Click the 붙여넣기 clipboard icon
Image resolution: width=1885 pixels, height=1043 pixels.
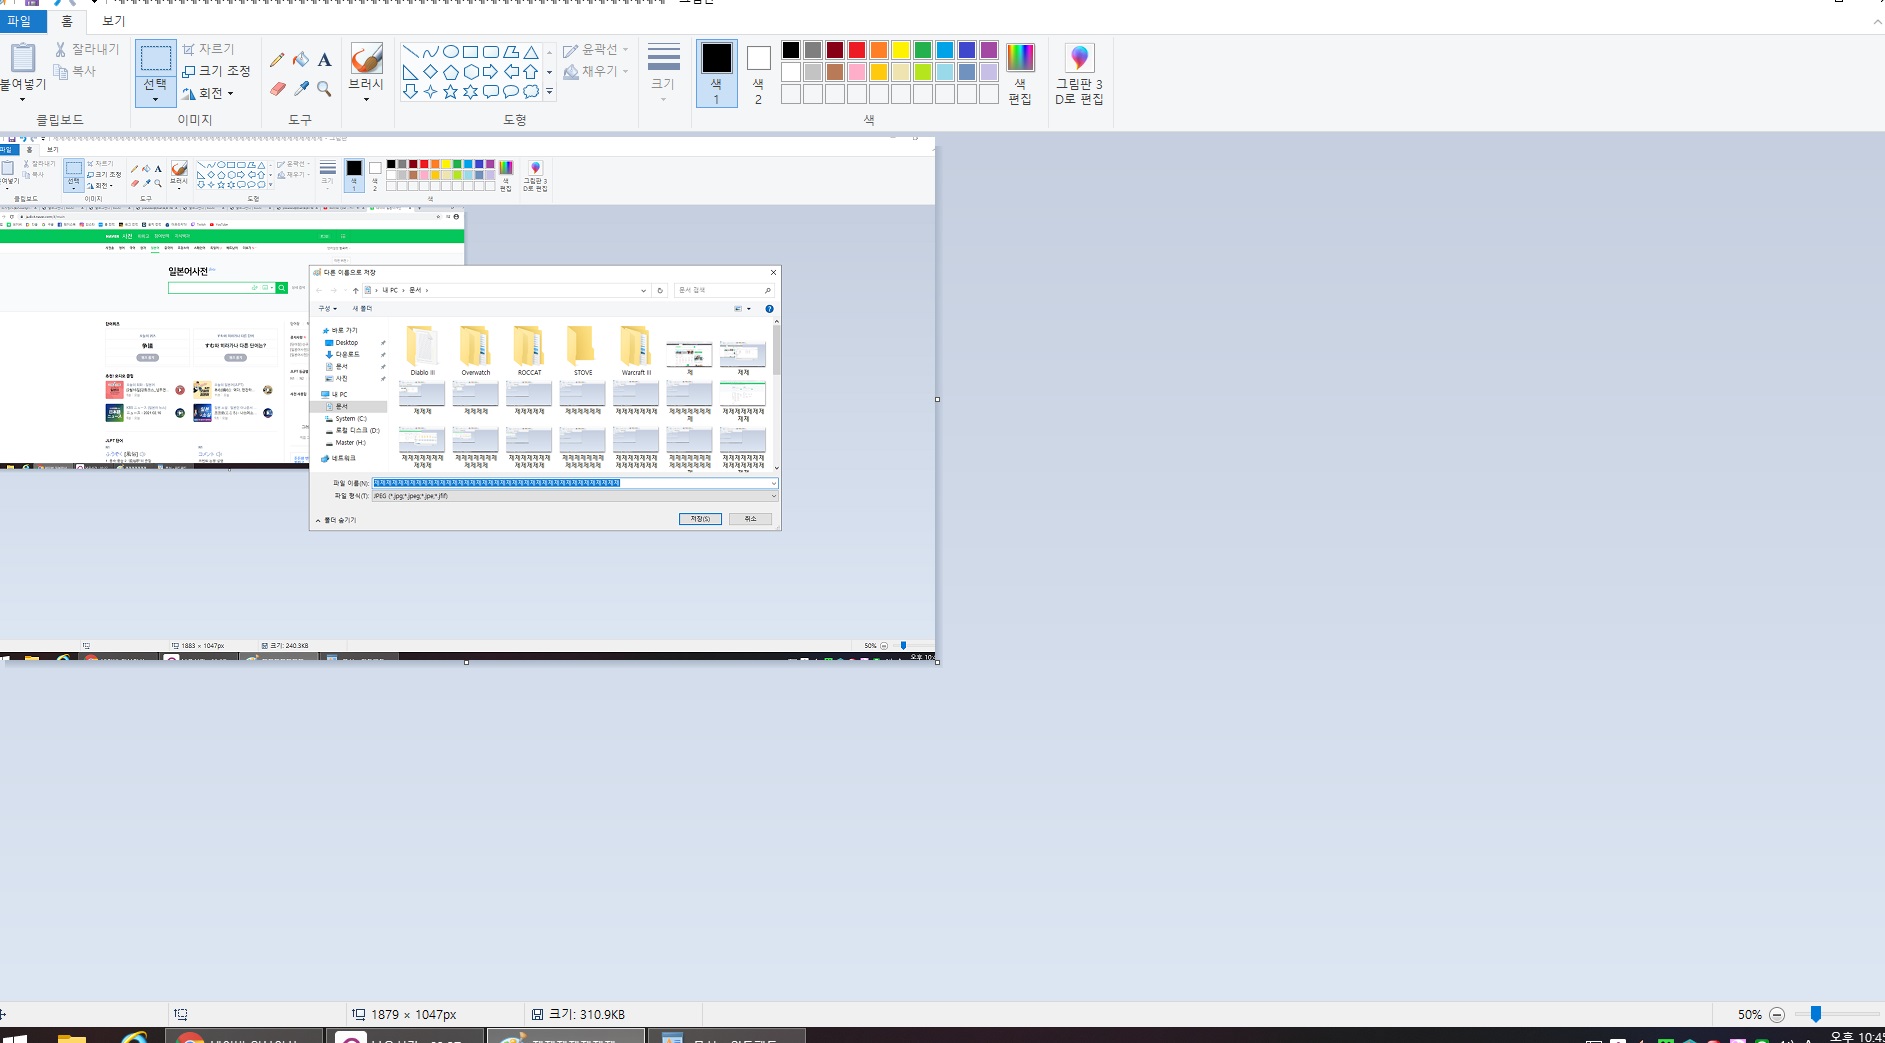point(22,57)
